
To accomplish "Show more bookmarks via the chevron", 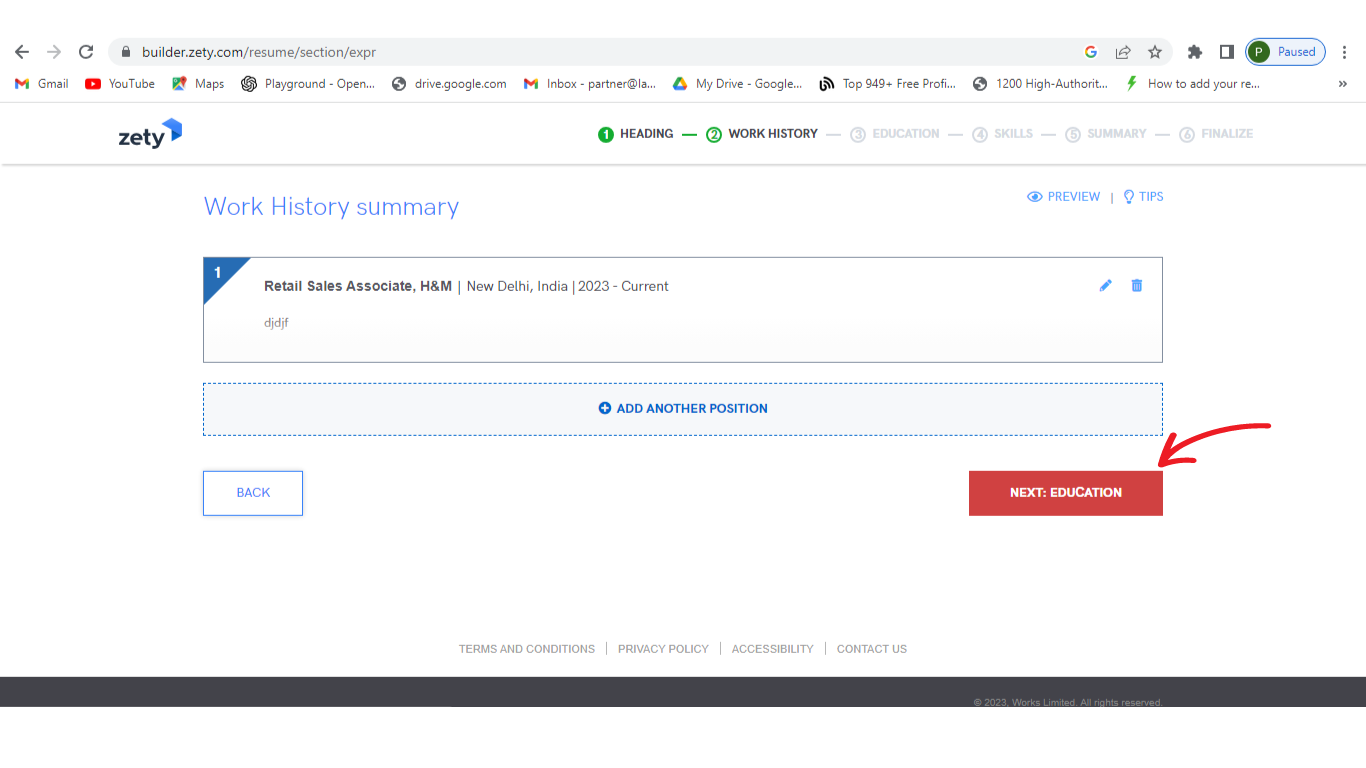I will pos(1342,84).
